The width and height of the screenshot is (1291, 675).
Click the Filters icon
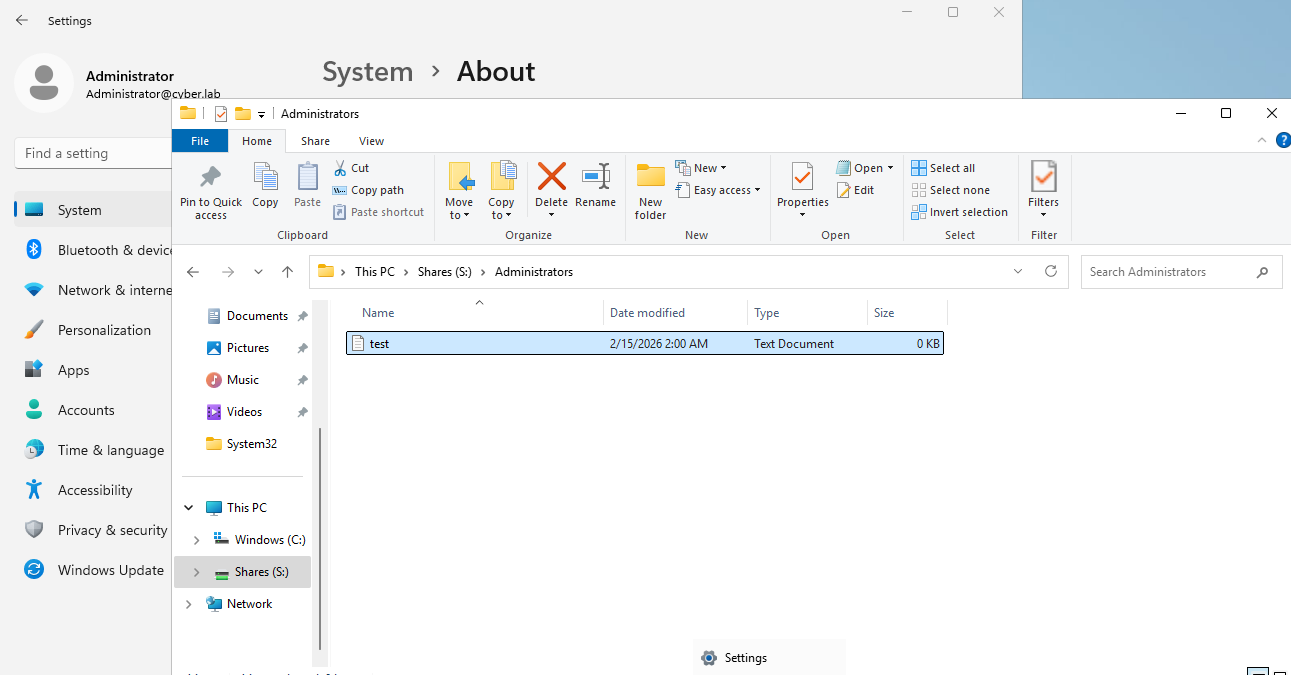1043,178
